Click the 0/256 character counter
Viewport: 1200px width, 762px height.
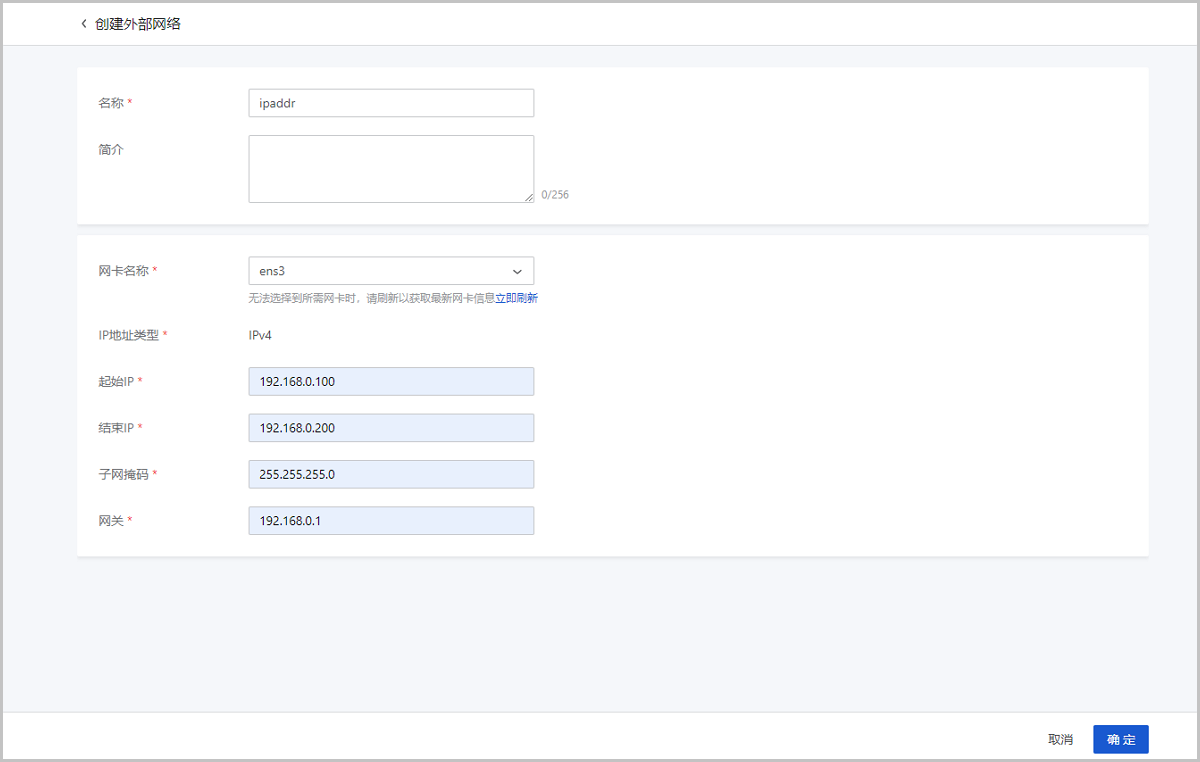[553, 194]
